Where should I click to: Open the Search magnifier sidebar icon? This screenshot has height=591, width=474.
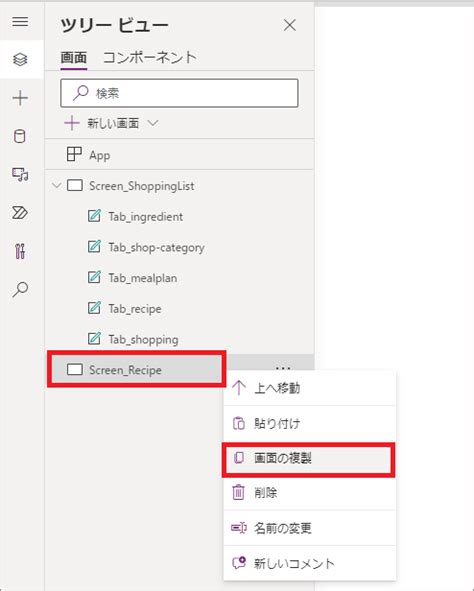click(20, 289)
